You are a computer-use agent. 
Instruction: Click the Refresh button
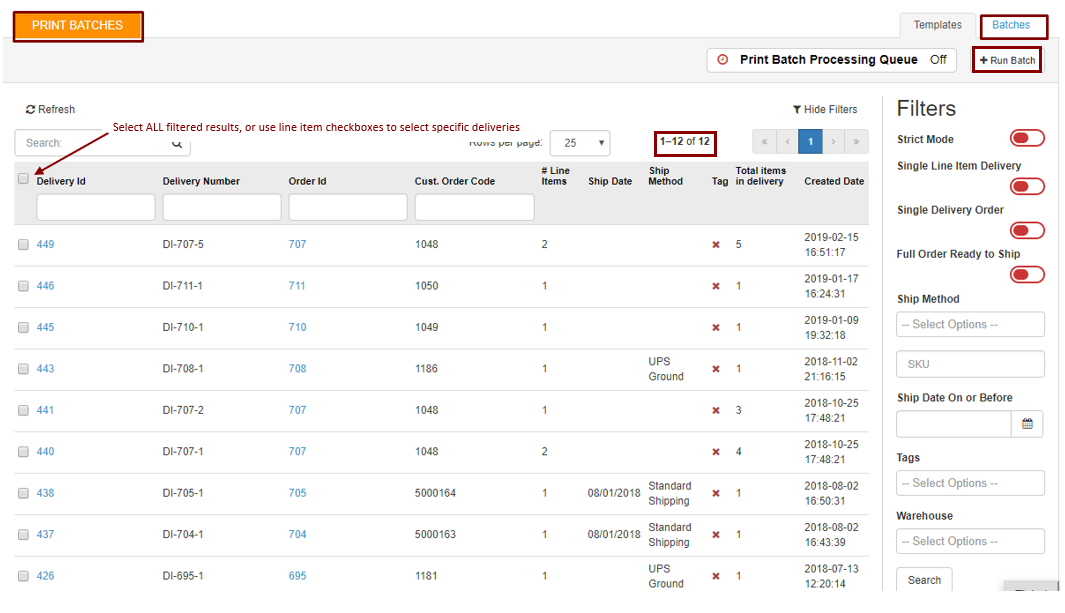tap(50, 109)
